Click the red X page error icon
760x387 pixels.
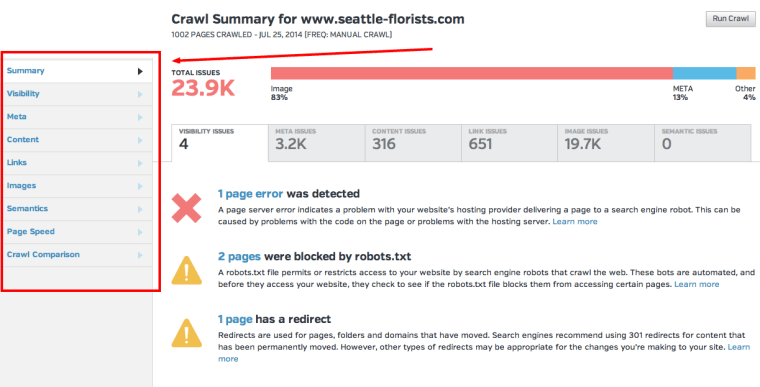point(187,208)
